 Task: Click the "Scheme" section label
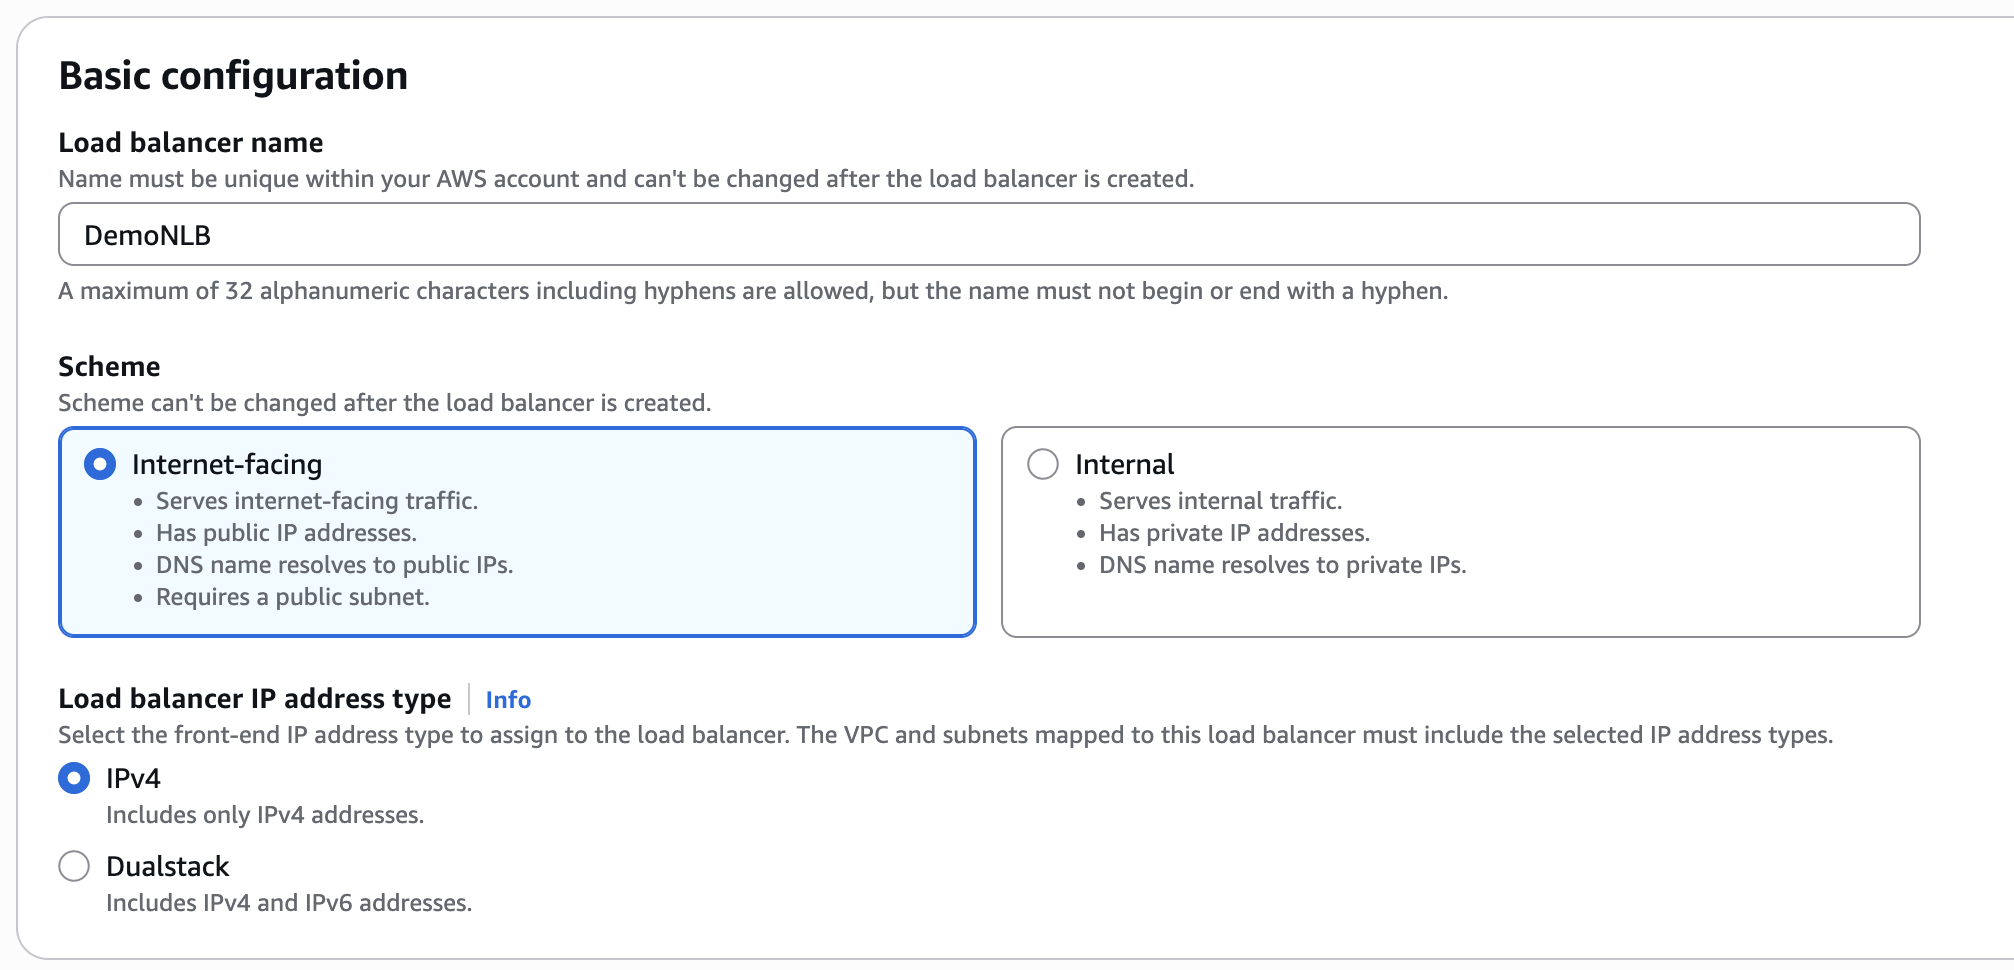point(109,366)
